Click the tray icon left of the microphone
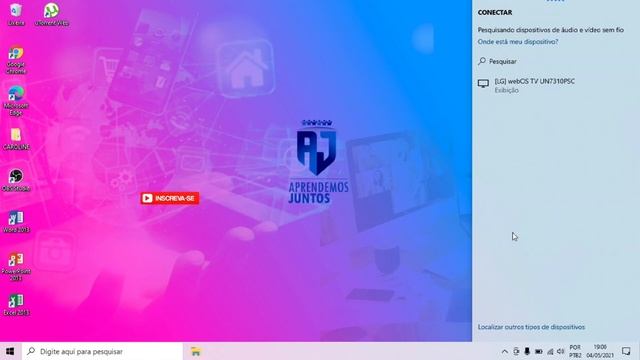The width and height of the screenshot is (640, 360). (516, 351)
